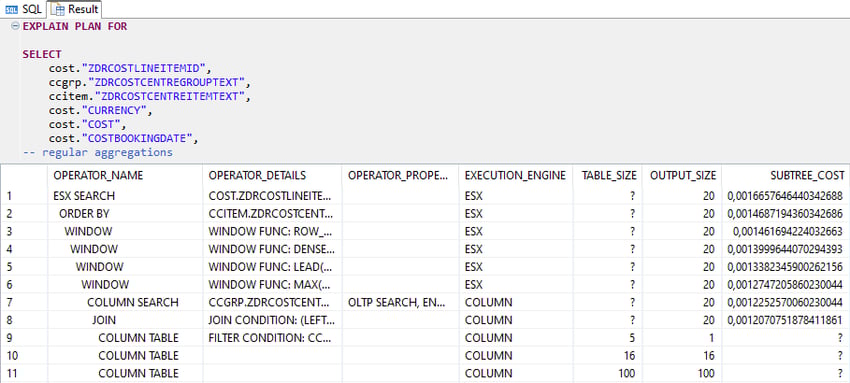
Task: Click "CURRENCY" in the SQL text
Action: point(114,110)
